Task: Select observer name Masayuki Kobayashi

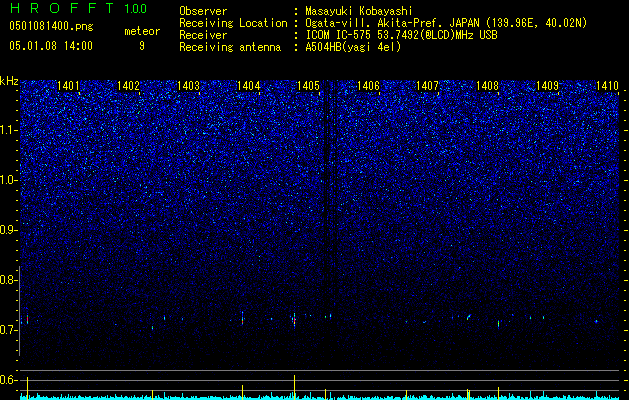Action: click(x=359, y=11)
